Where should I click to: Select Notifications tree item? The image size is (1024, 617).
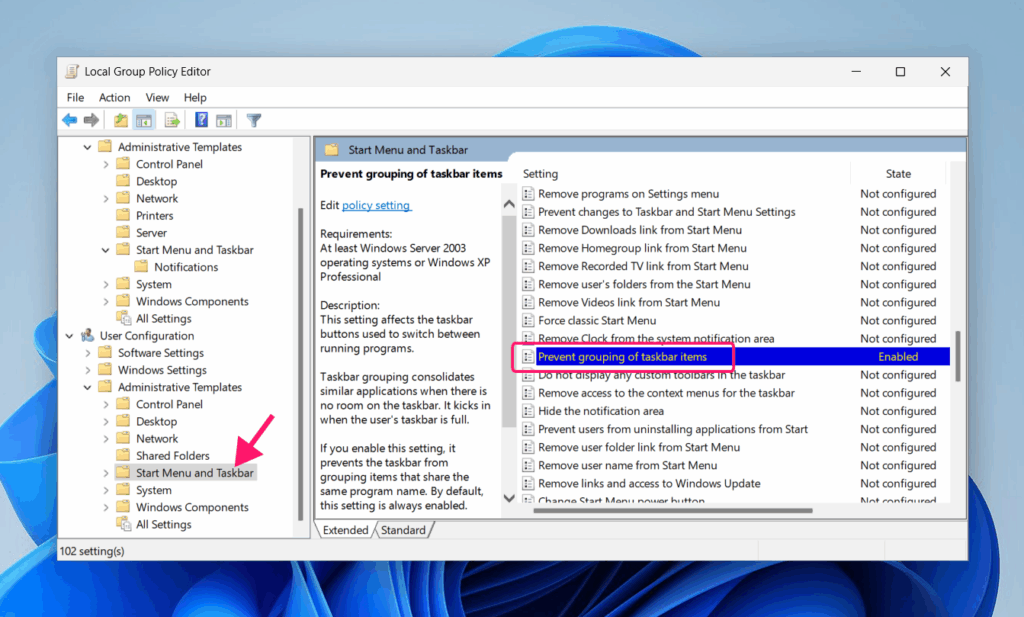point(186,267)
